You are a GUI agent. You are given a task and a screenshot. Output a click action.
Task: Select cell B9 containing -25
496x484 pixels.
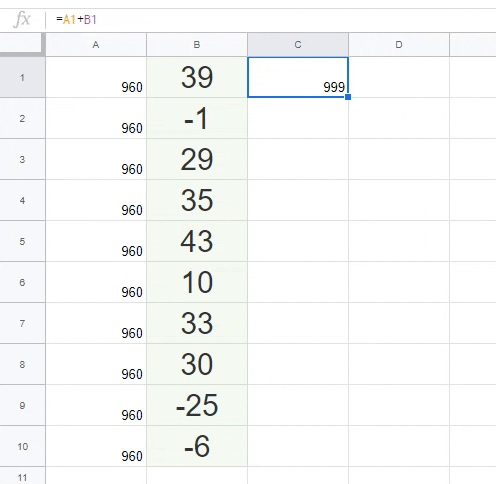pos(197,405)
